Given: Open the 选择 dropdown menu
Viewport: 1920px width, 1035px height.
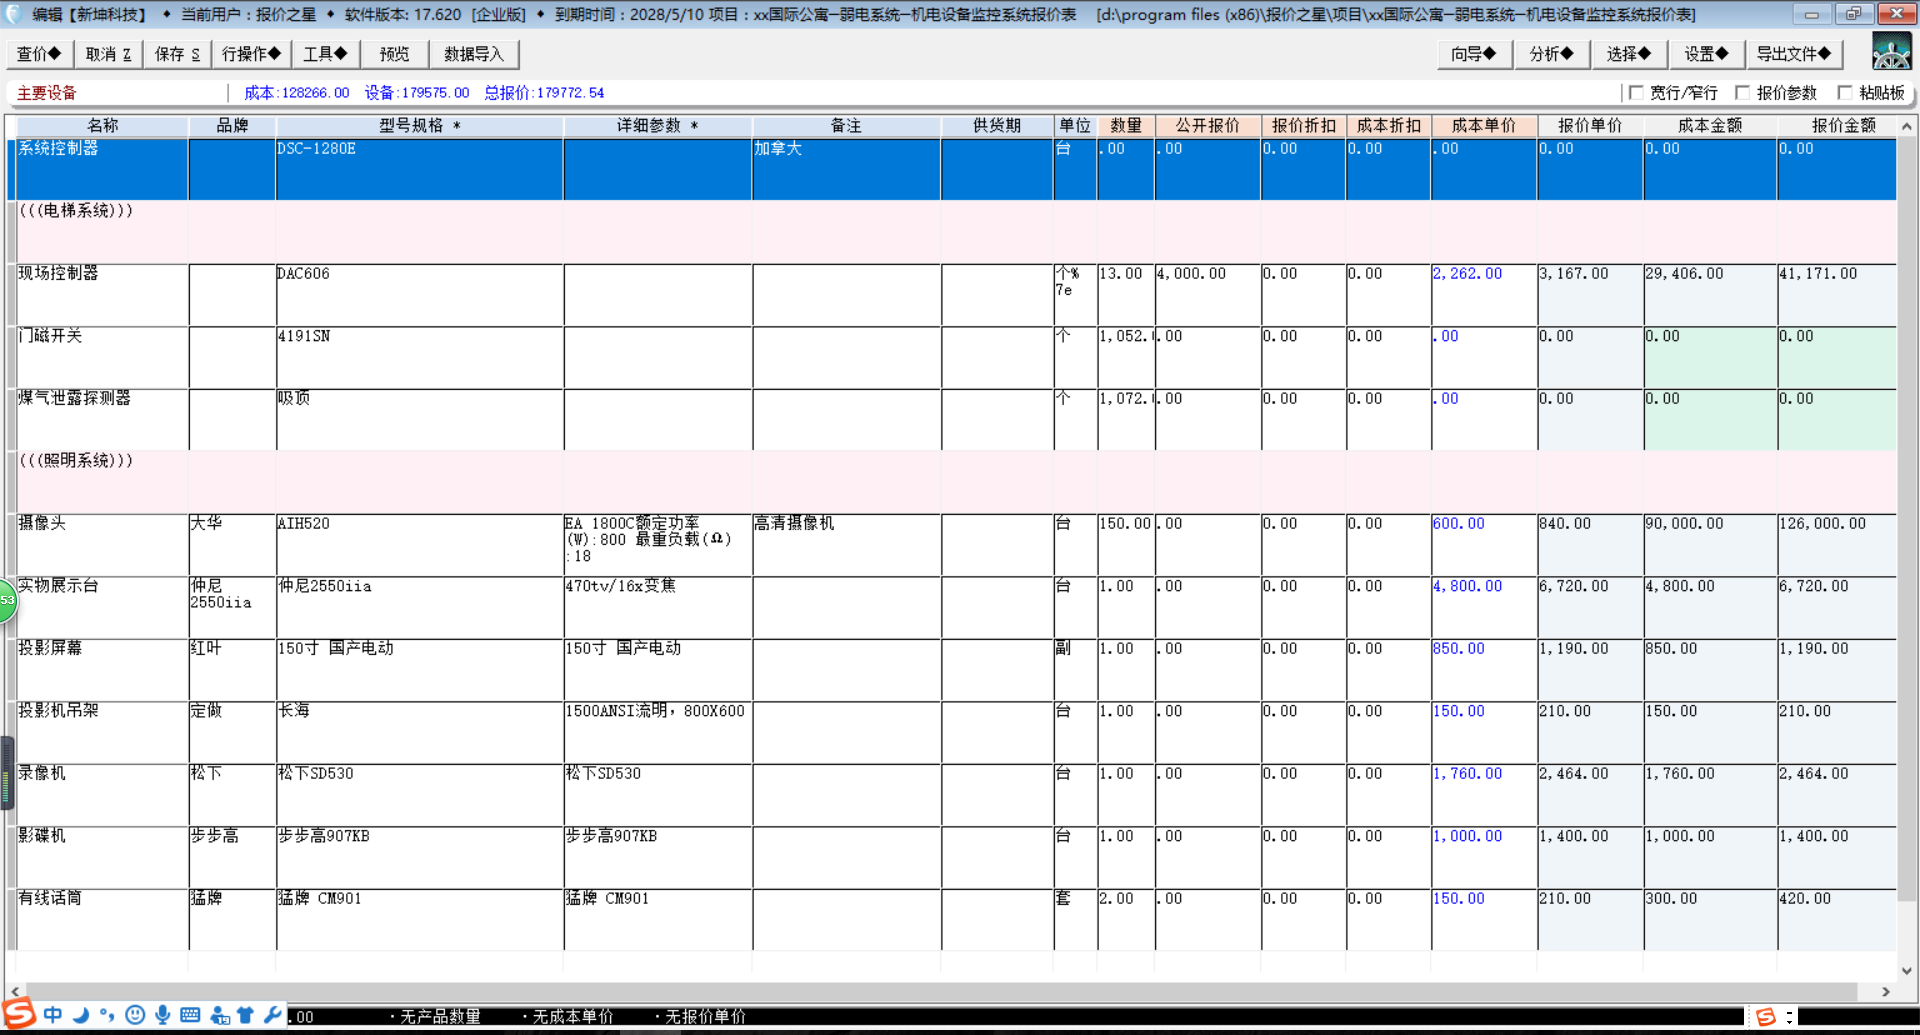Looking at the screenshot, I should point(1629,54).
